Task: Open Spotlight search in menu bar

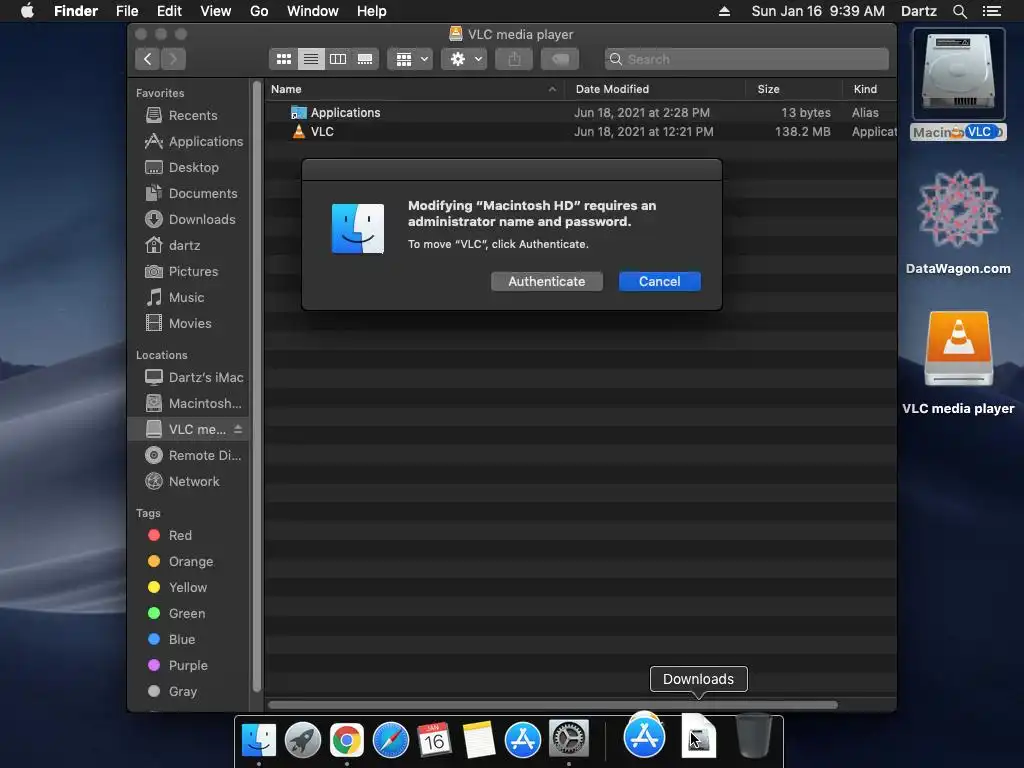Action: pos(959,11)
